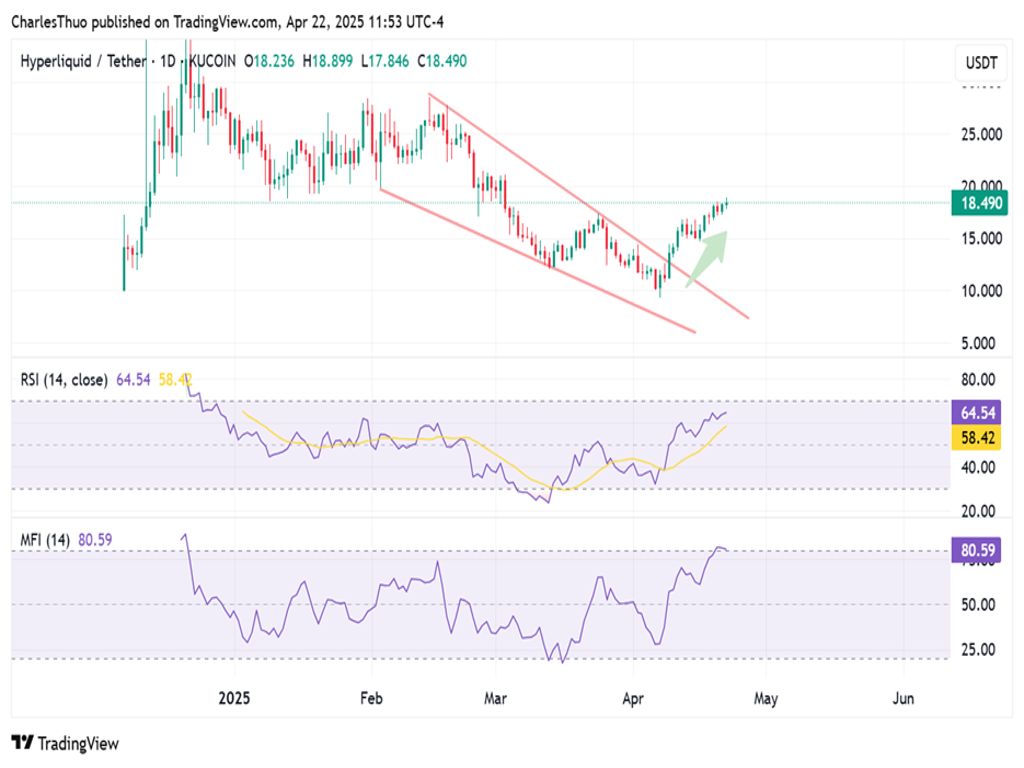Click the 2025 label on time axis
Viewport: 1024px width, 768px height.
(x=236, y=697)
